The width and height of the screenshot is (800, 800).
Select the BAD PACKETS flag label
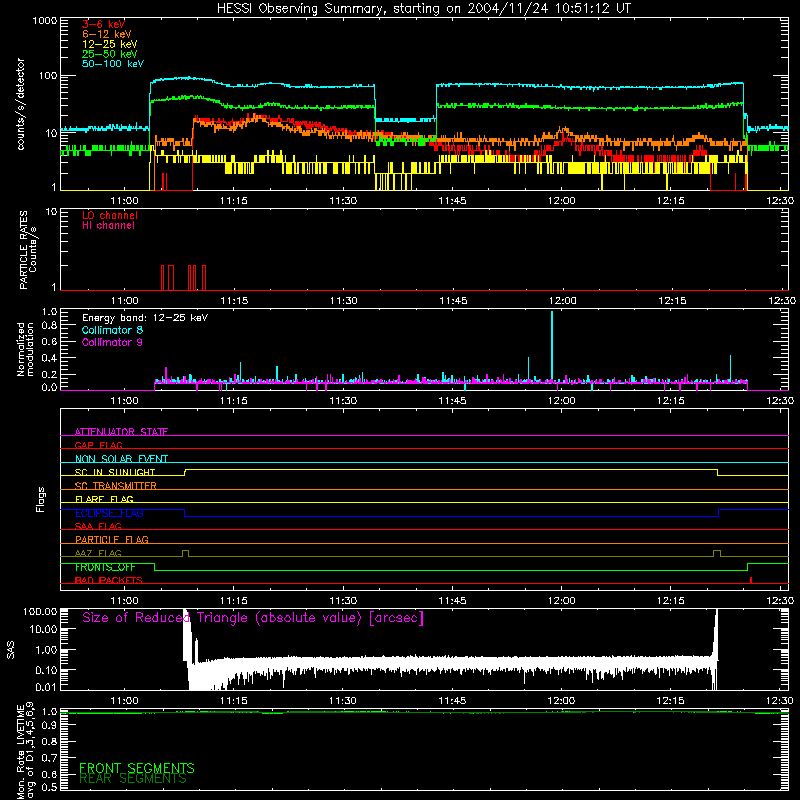tap(108, 580)
